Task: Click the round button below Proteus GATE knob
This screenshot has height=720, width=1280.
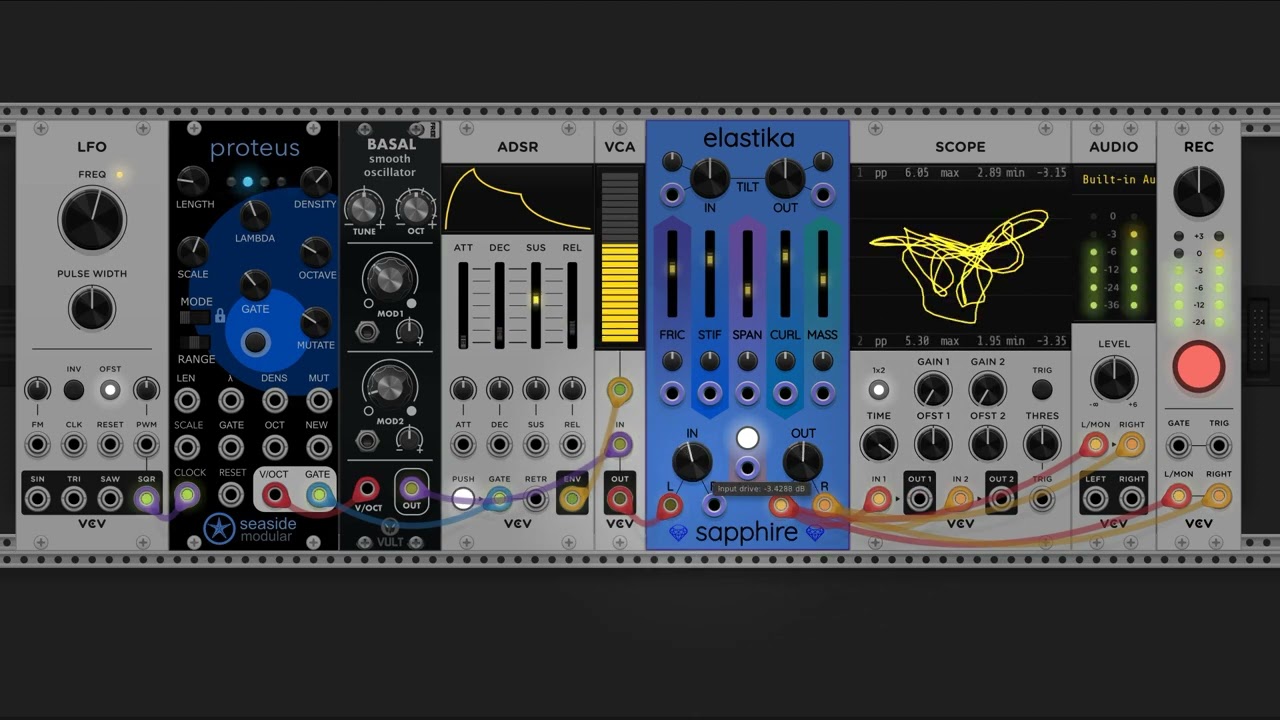Action: pos(256,342)
